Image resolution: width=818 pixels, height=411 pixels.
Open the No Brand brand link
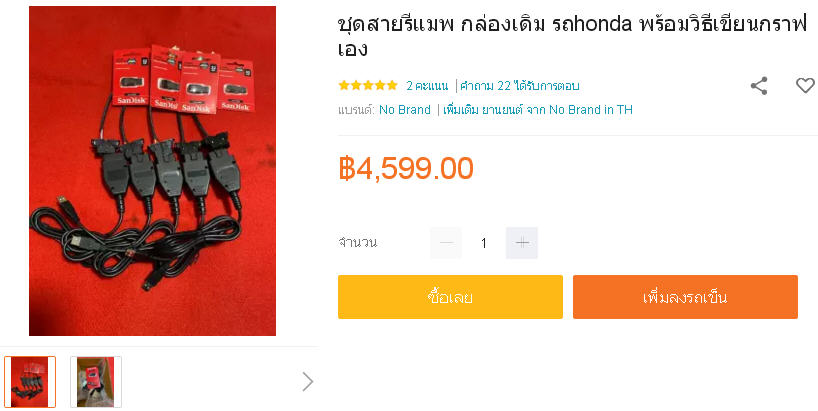coord(405,110)
